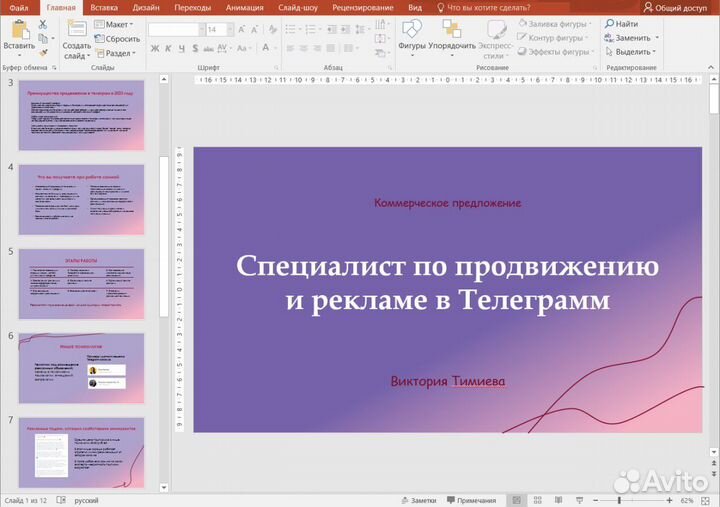Click the bulleted list icon
The image size is (720, 507).
click(290, 30)
